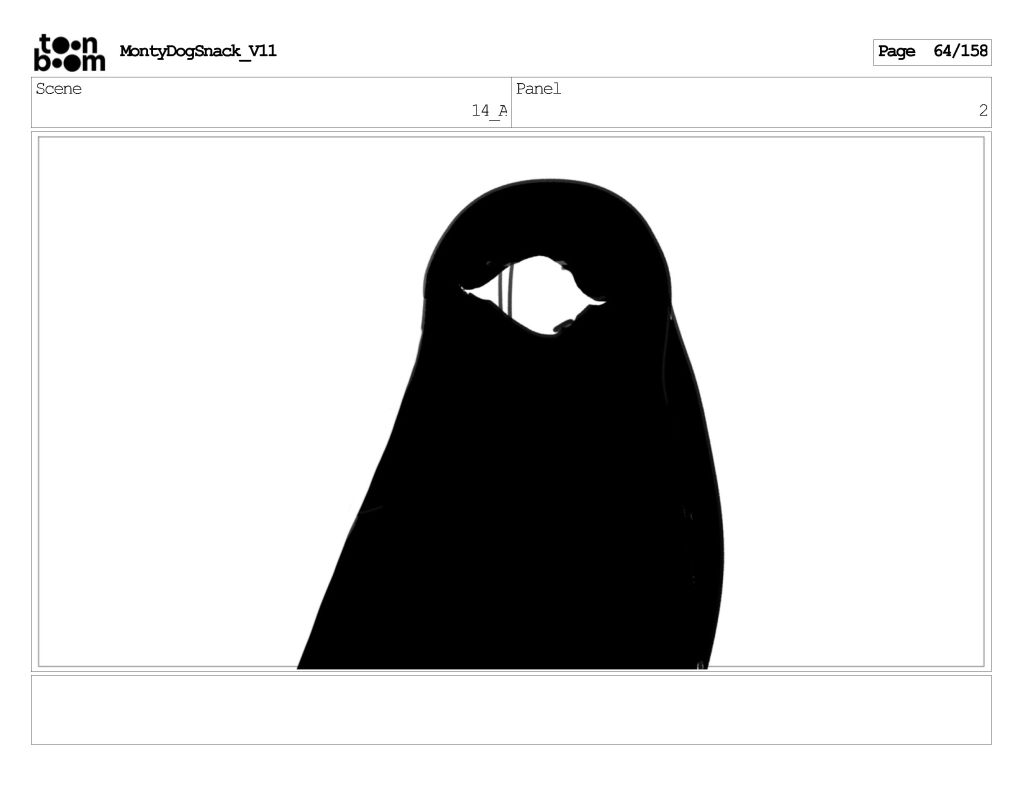Click the black silhouette figure's body
Screen dimensions: 1024x791
tap(530, 500)
